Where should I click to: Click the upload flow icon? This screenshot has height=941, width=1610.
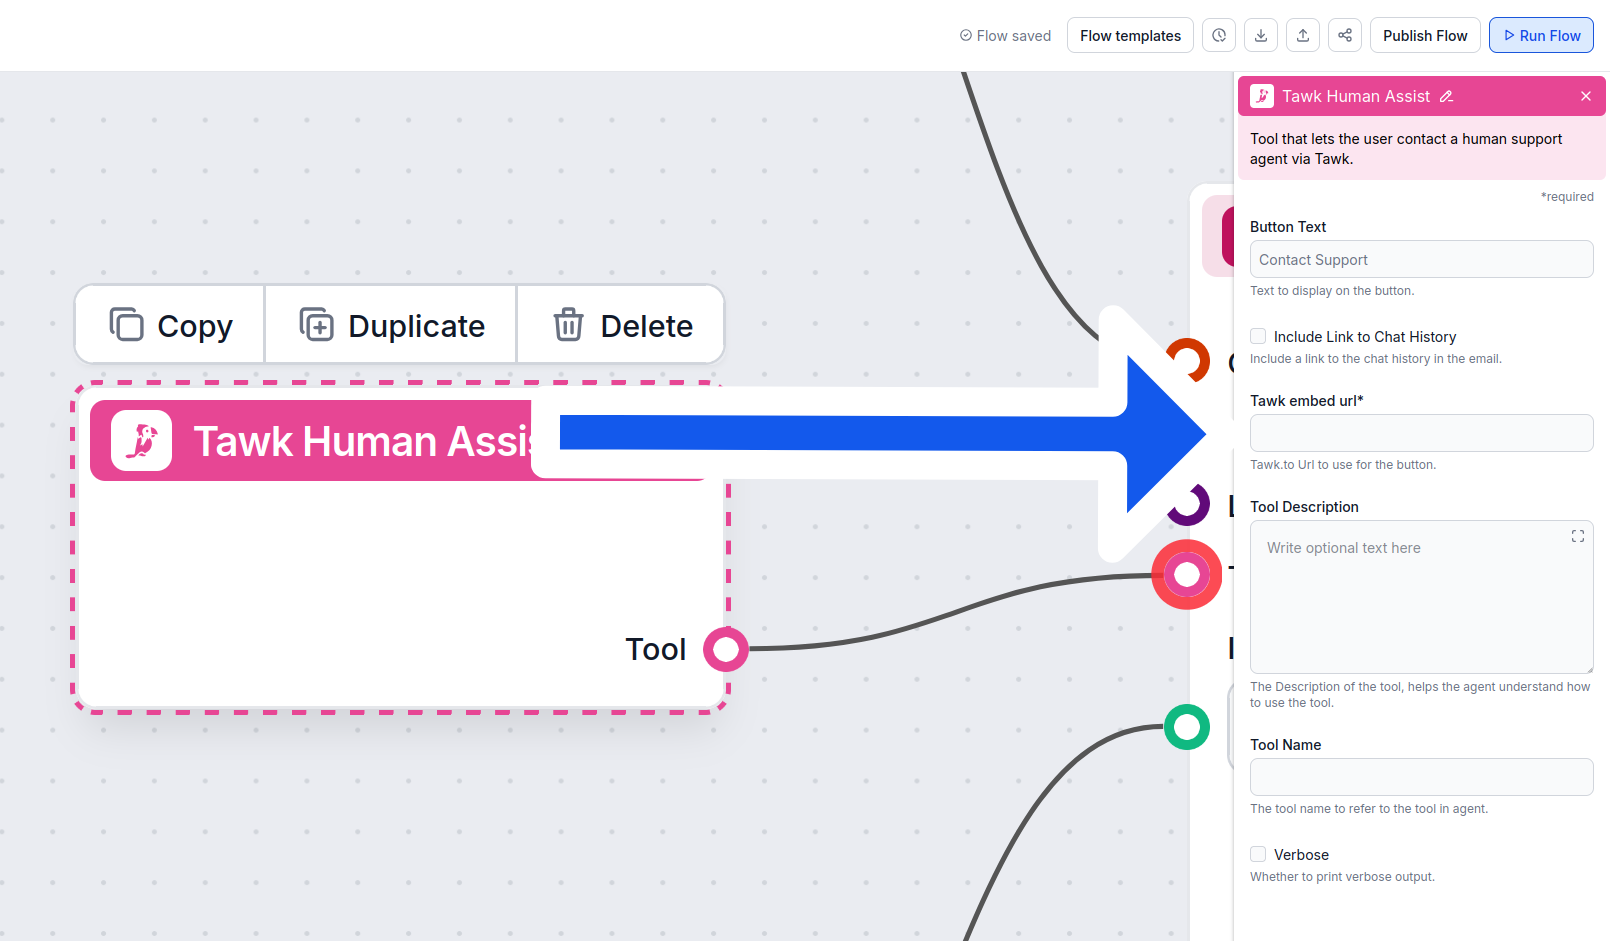(x=1302, y=35)
